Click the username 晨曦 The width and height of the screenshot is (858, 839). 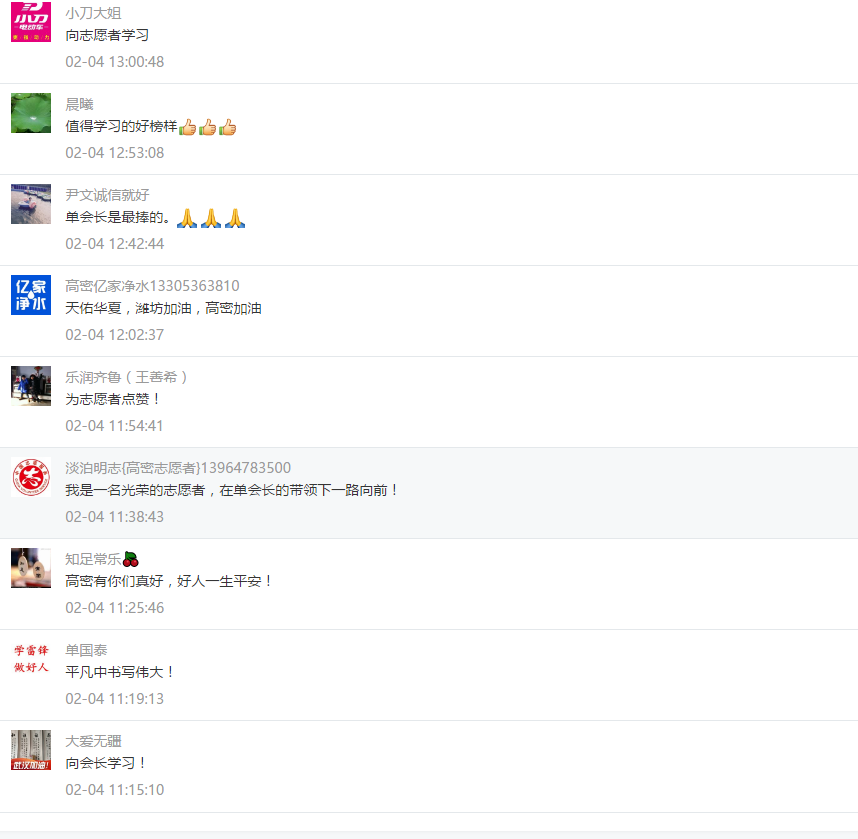[79, 104]
